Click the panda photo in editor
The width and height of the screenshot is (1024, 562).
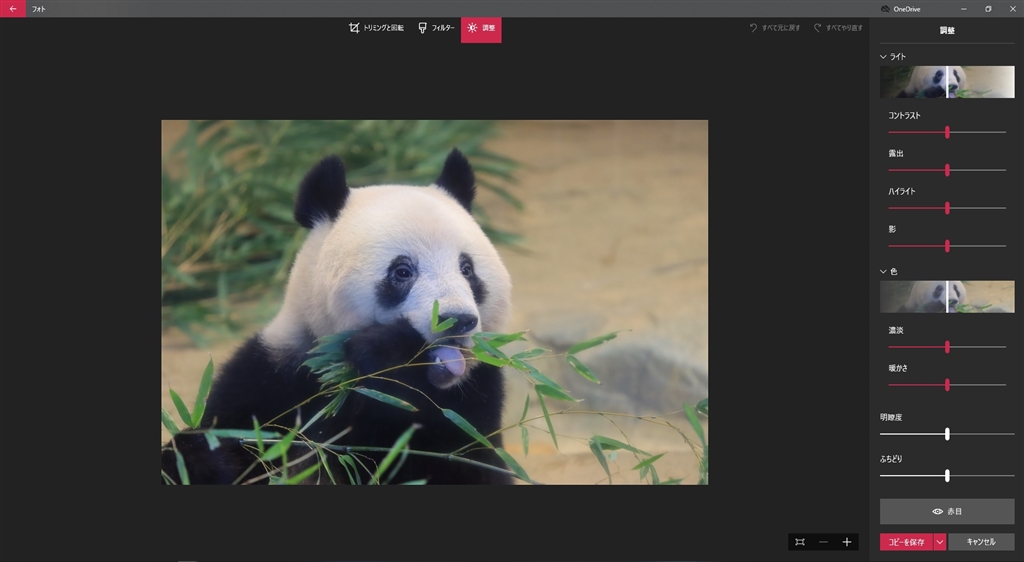[x=434, y=302]
